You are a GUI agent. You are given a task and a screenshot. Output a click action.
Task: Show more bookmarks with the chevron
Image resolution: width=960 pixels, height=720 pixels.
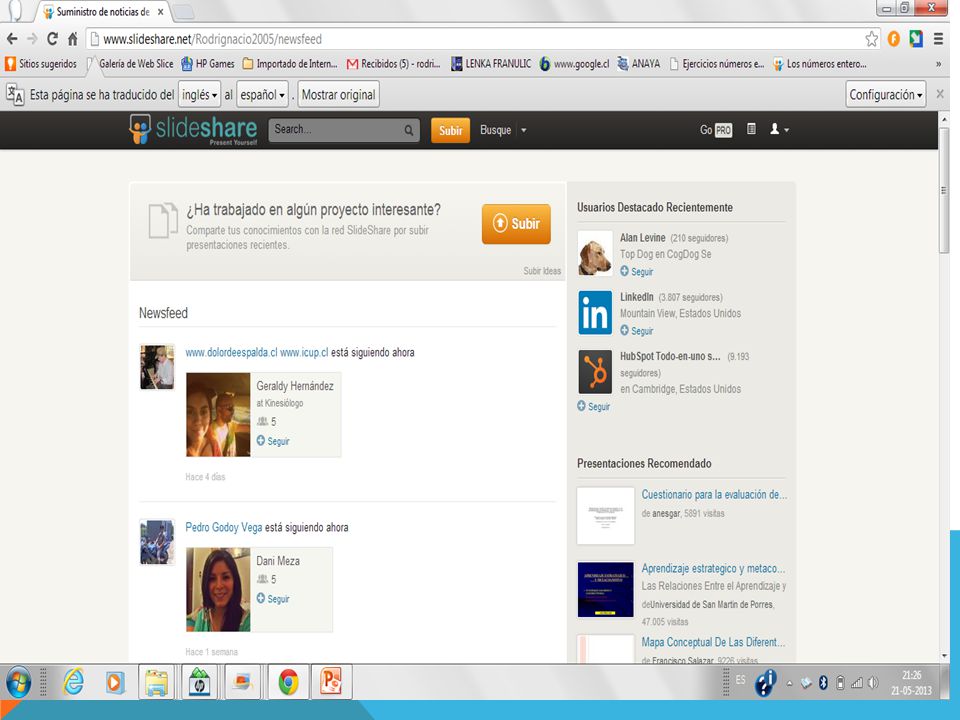[x=939, y=64]
